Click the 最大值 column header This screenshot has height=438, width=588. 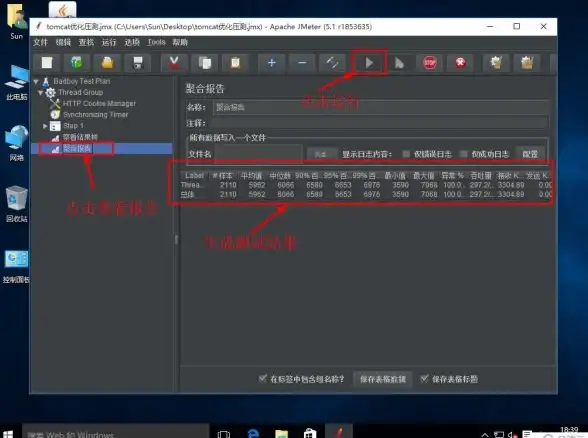click(424, 175)
